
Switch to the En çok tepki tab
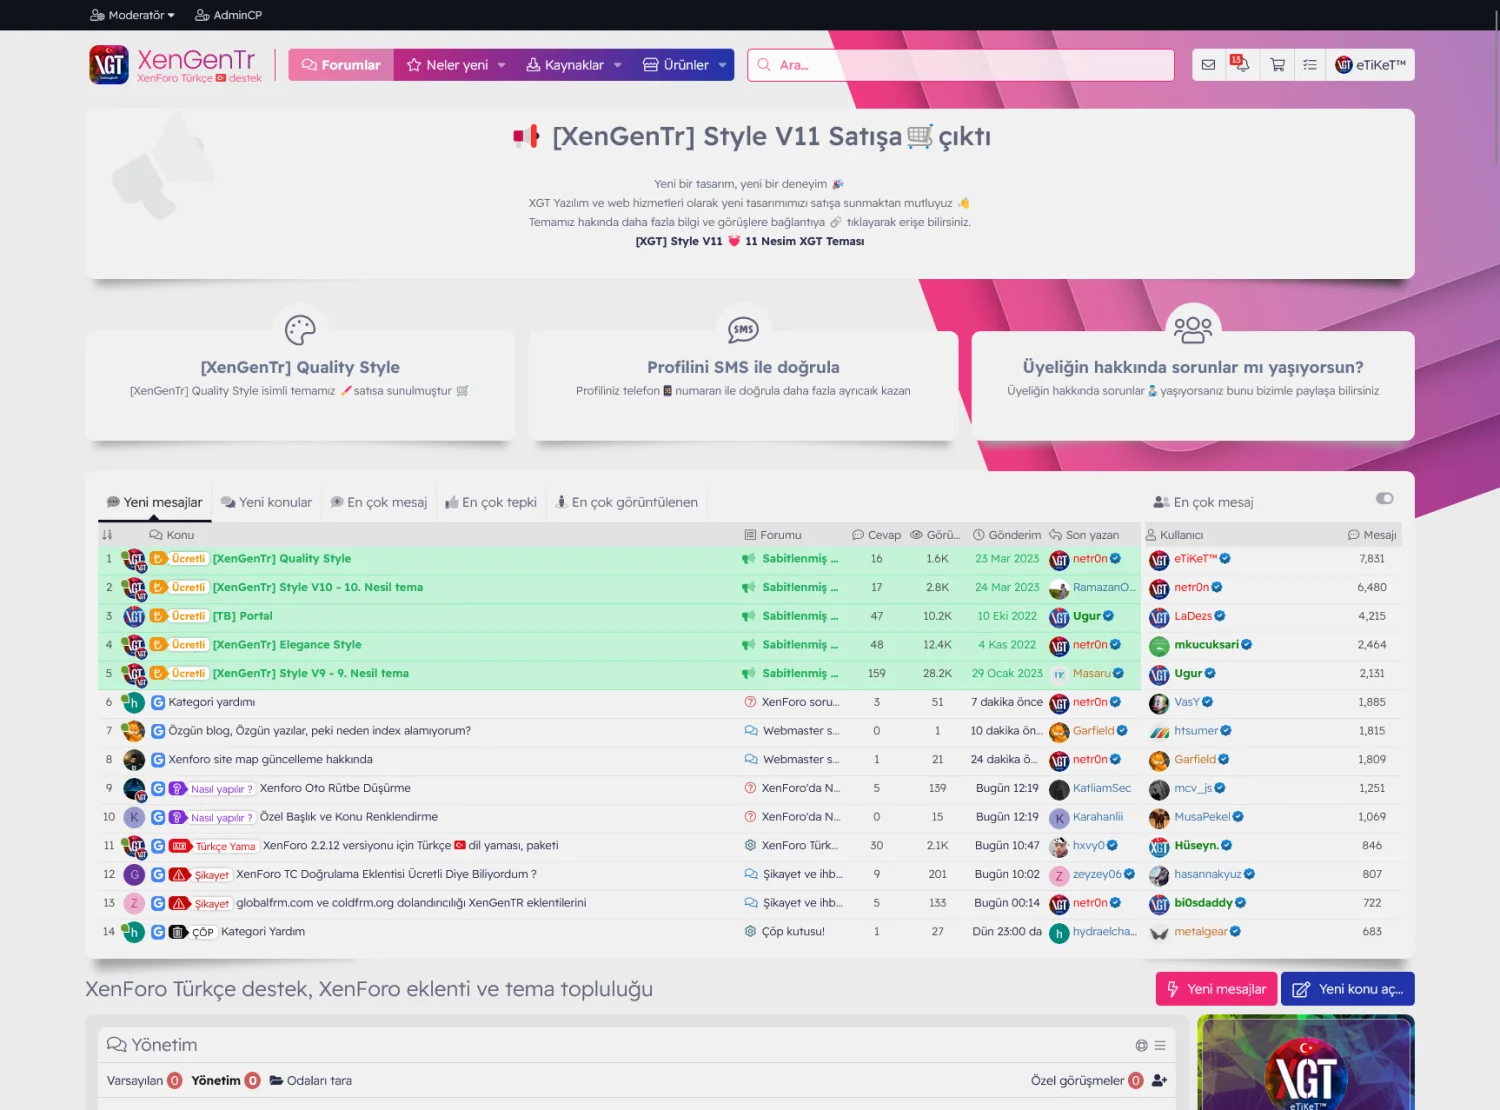[x=491, y=502]
